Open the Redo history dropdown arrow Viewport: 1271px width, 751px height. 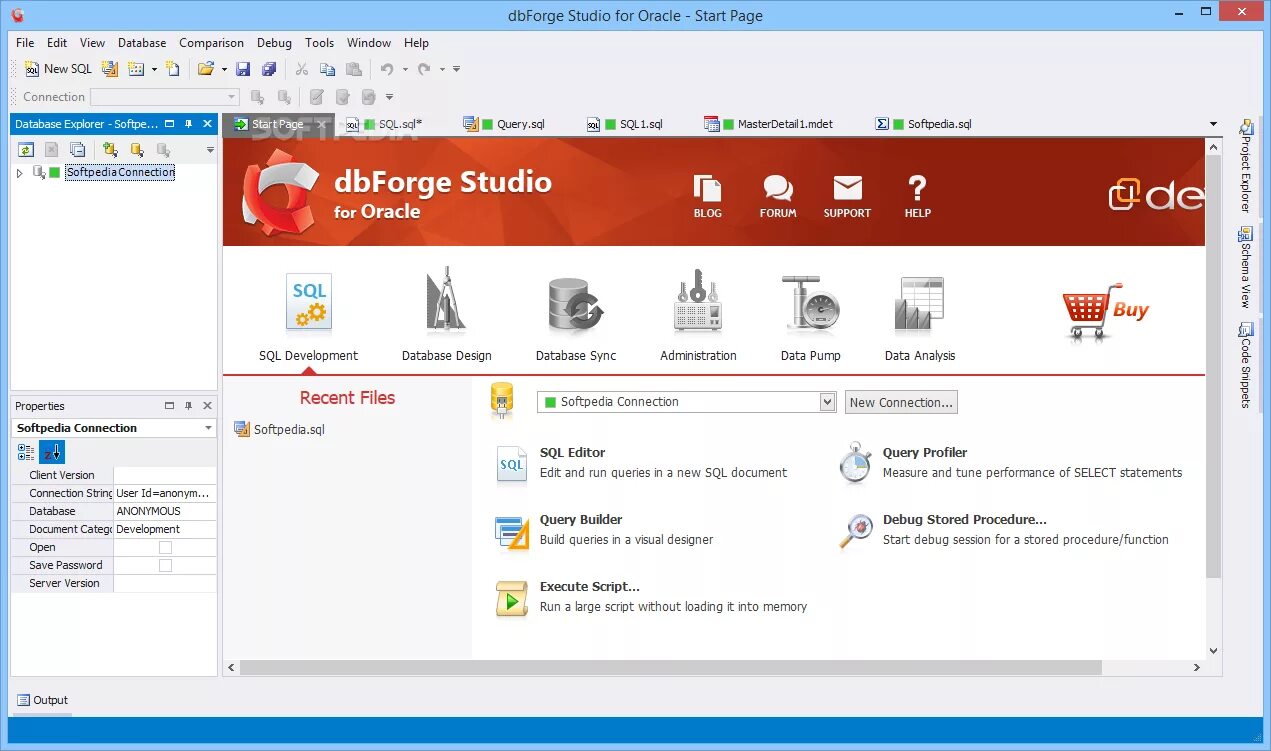point(442,69)
